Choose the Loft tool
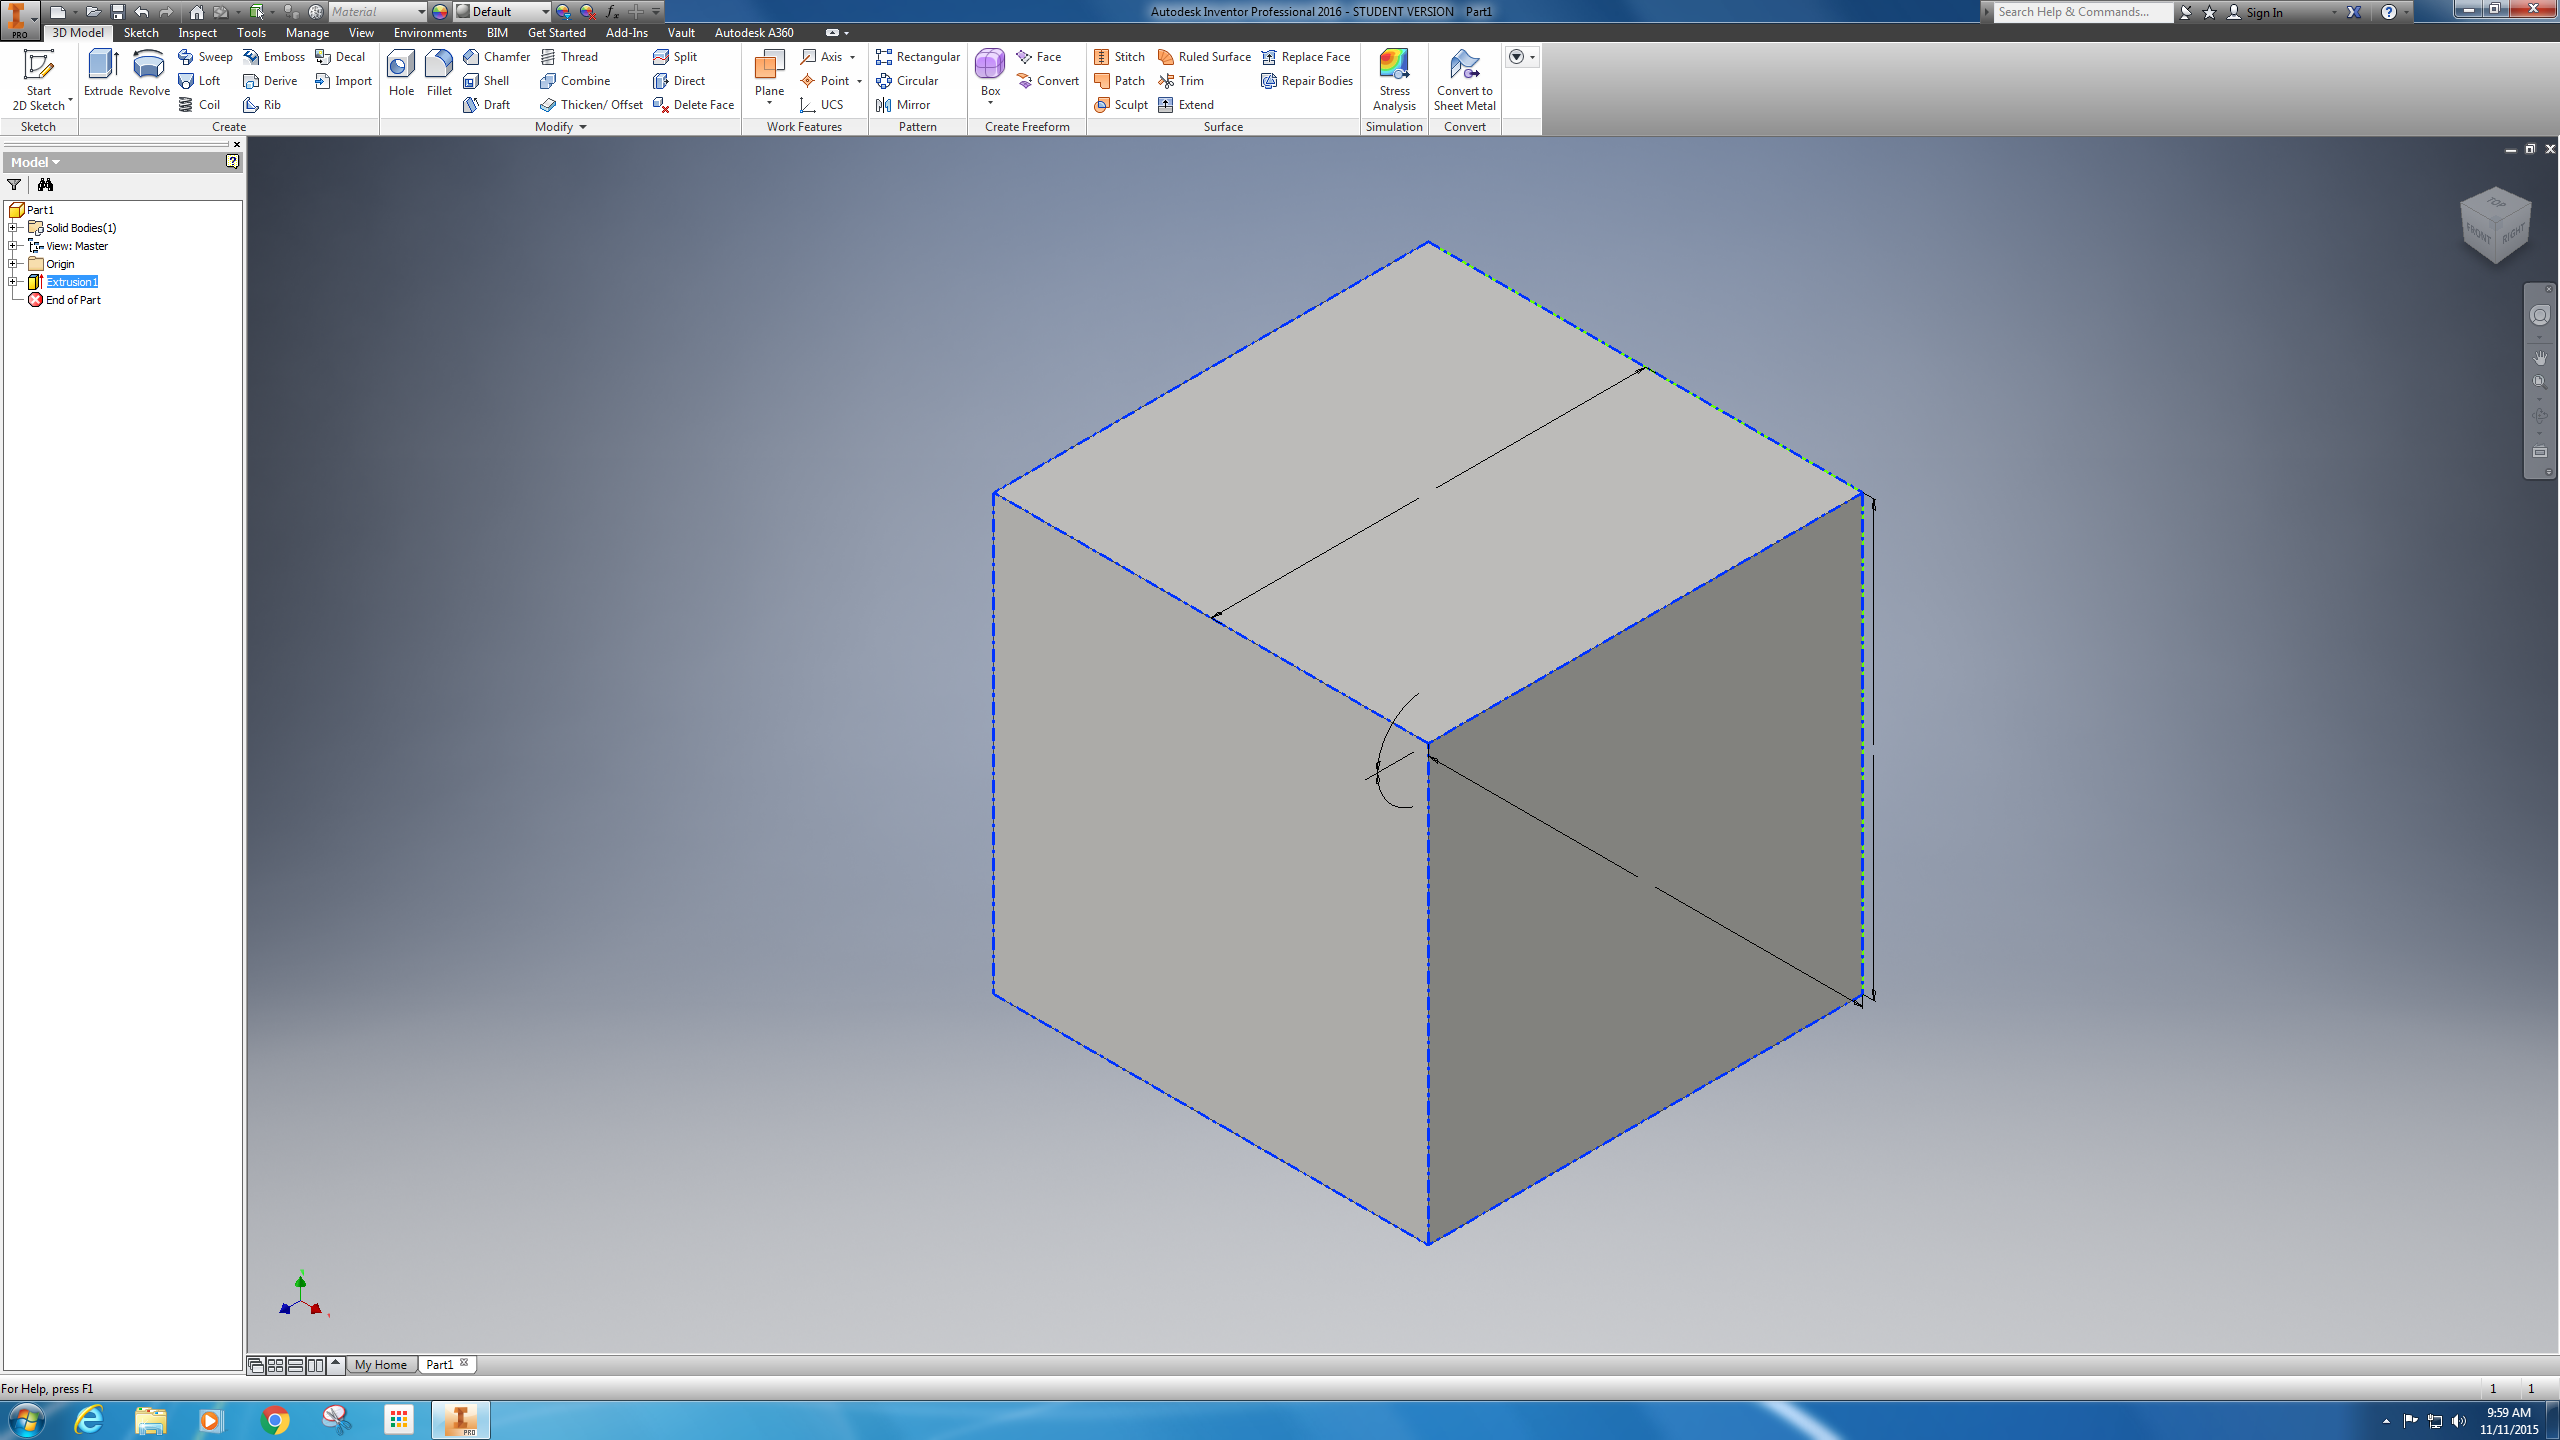Screen dimensions: 2560x1440 pos(199,81)
